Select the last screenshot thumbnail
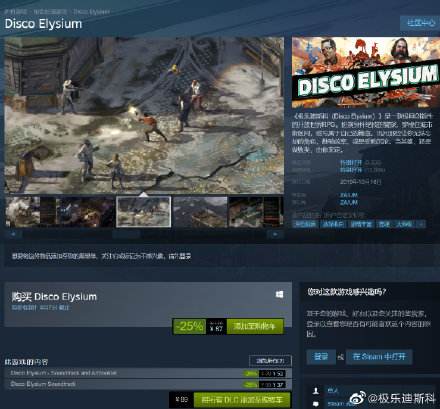The height and width of the screenshot is (409, 440). click(256, 212)
